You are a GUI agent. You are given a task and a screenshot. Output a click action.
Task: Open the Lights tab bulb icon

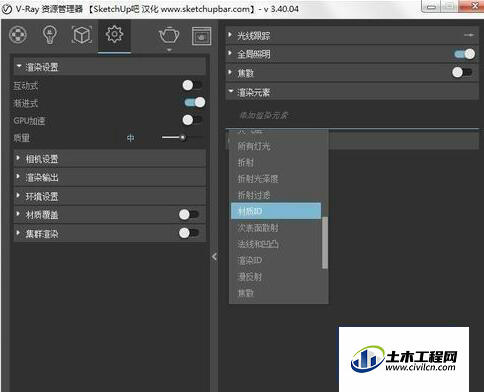point(50,35)
